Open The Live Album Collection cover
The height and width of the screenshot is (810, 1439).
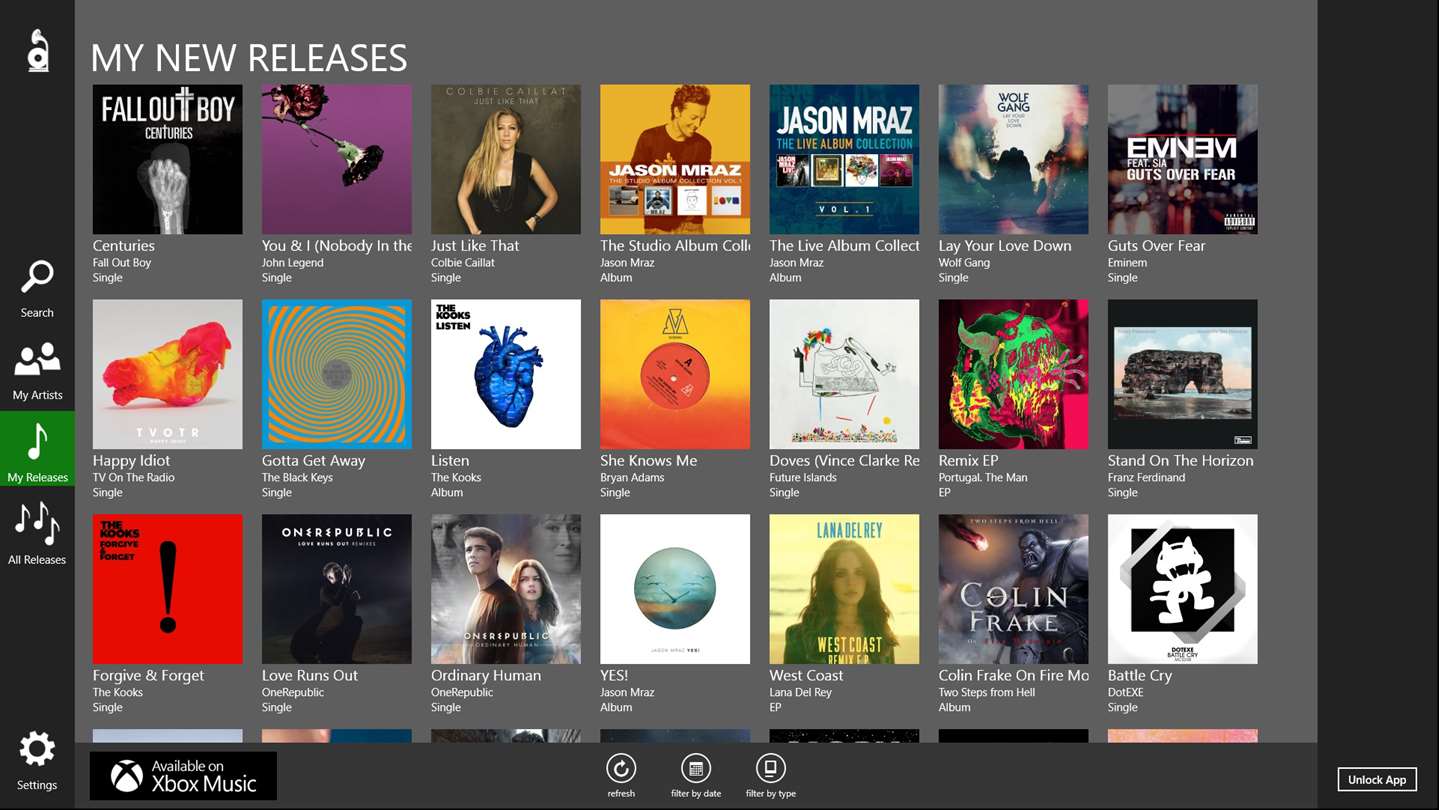click(844, 159)
